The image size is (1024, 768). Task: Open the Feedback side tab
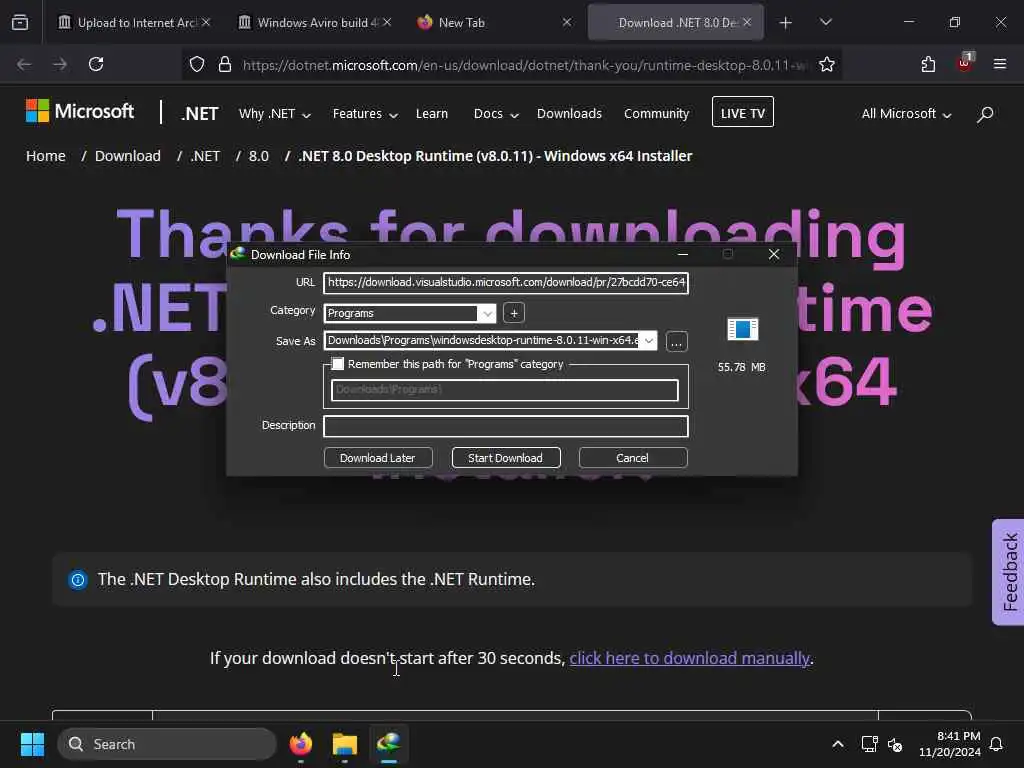[1008, 572]
